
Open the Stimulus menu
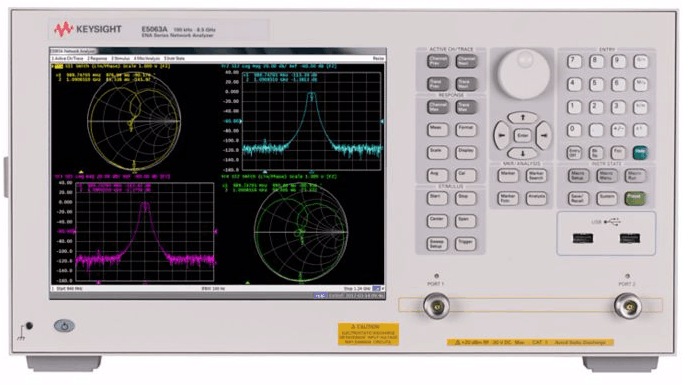click(121, 58)
